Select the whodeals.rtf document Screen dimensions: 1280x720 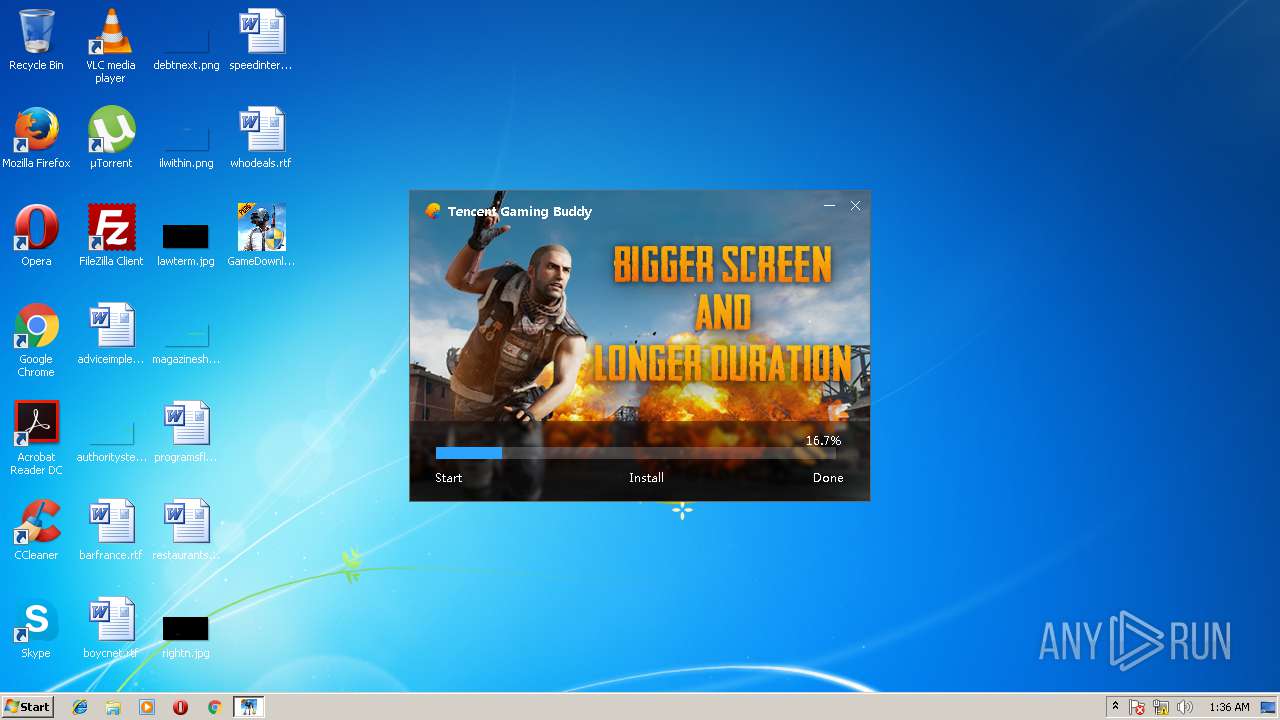[x=261, y=138]
